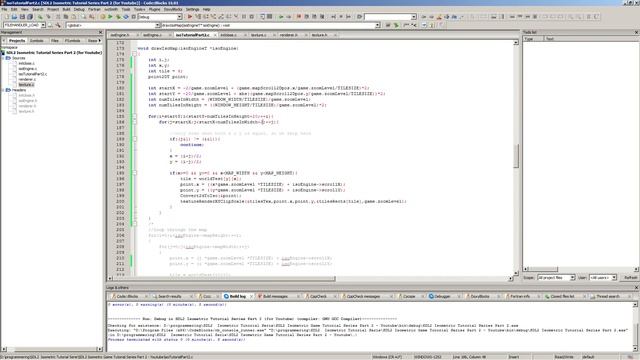
Task: Switch to the isoEngine.h editor tab
Action: (120, 35)
